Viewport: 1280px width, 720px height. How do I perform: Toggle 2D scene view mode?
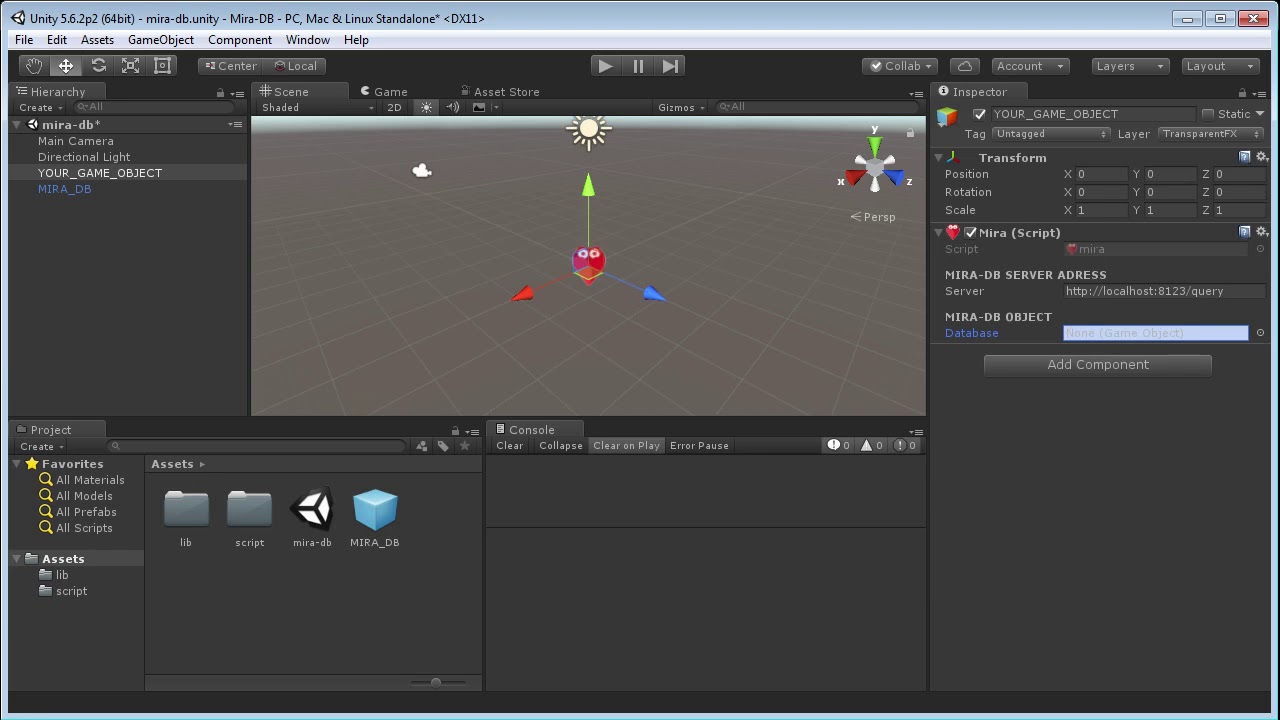394,107
